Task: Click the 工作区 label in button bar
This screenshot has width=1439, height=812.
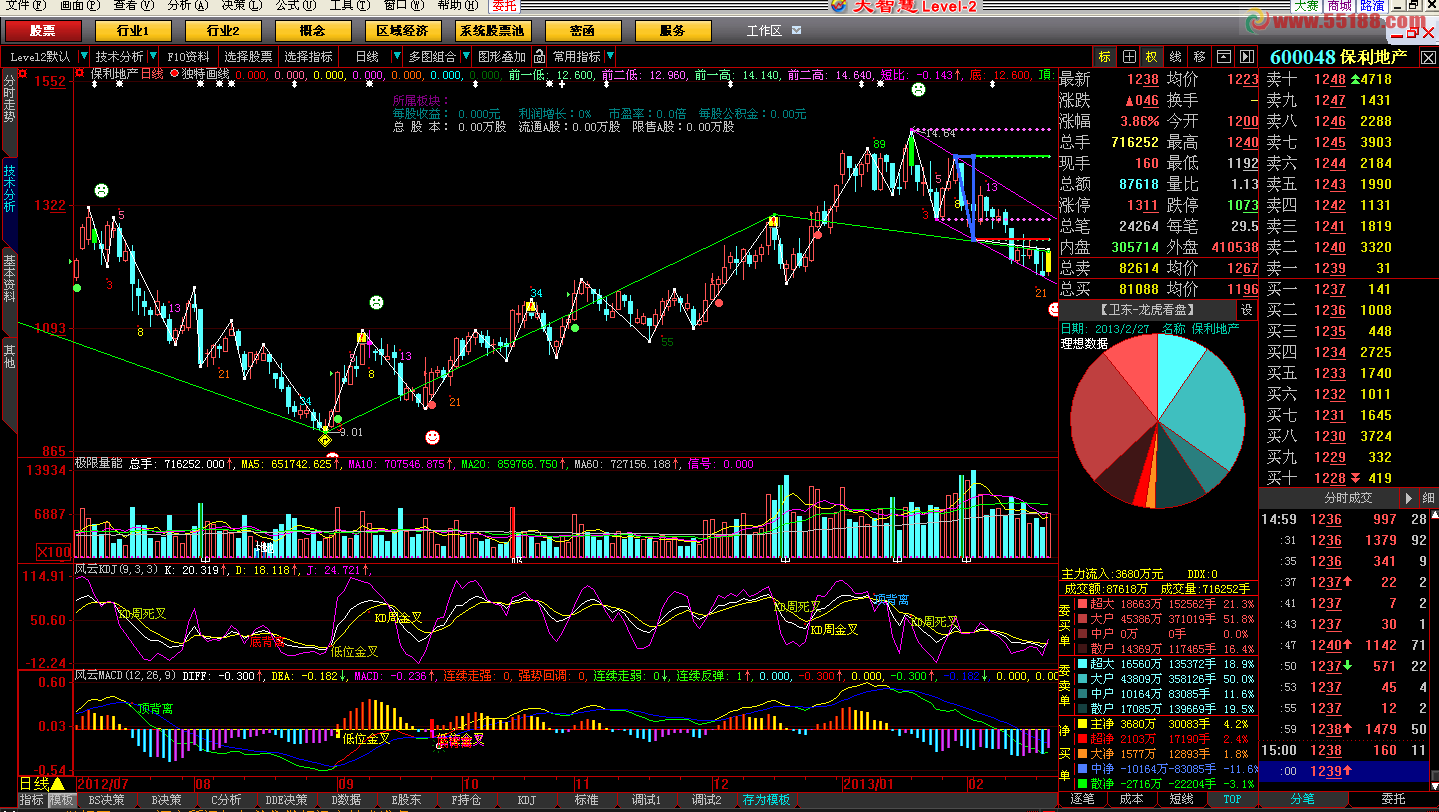Action: [764, 31]
